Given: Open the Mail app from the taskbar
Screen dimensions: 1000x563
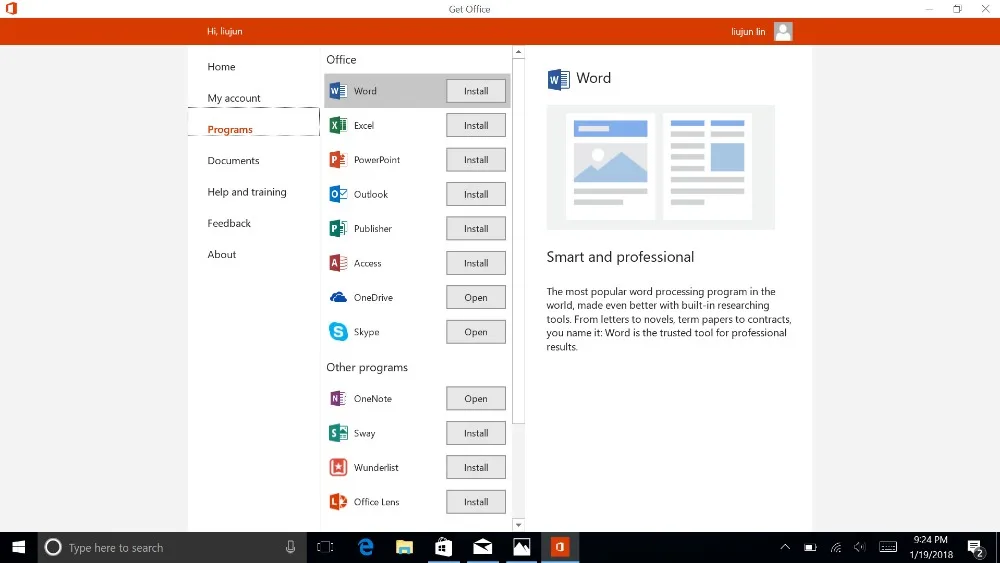Looking at the screenshot, I should tap(482, 547).
